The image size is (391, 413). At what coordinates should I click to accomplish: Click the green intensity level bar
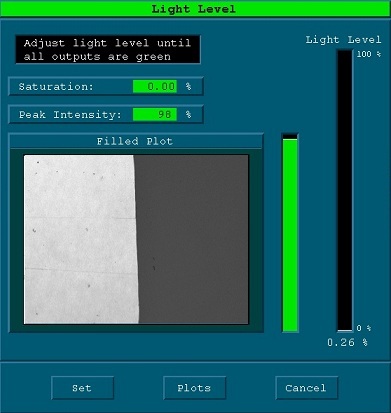[290, 235]
